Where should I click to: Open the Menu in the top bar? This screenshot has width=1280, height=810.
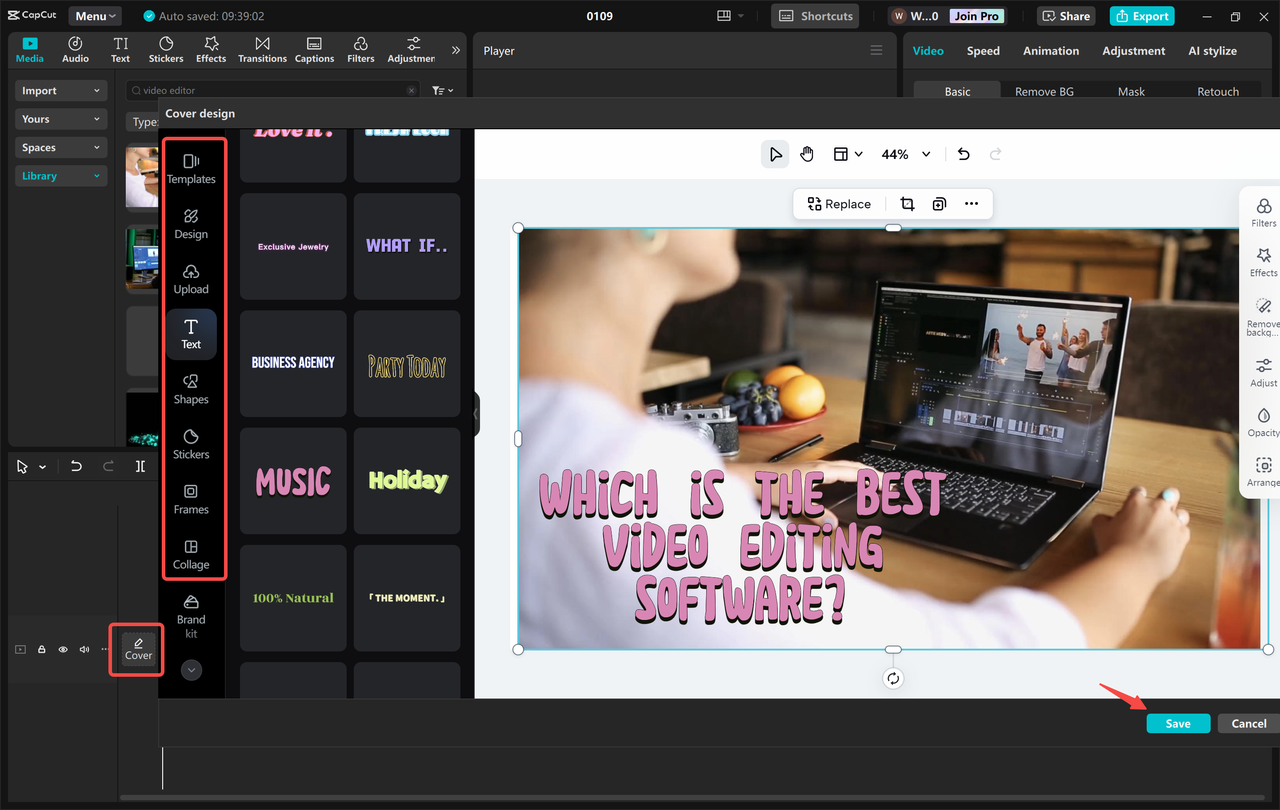[x=94, y=15]
